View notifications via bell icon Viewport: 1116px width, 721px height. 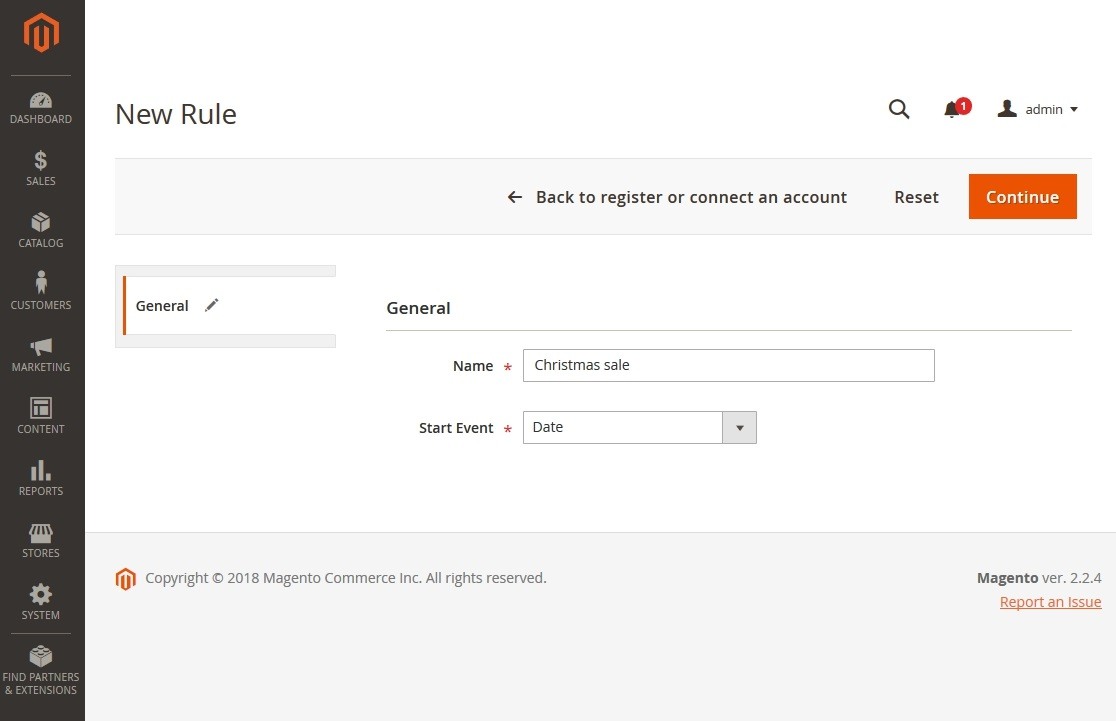(x=952, y=110)
